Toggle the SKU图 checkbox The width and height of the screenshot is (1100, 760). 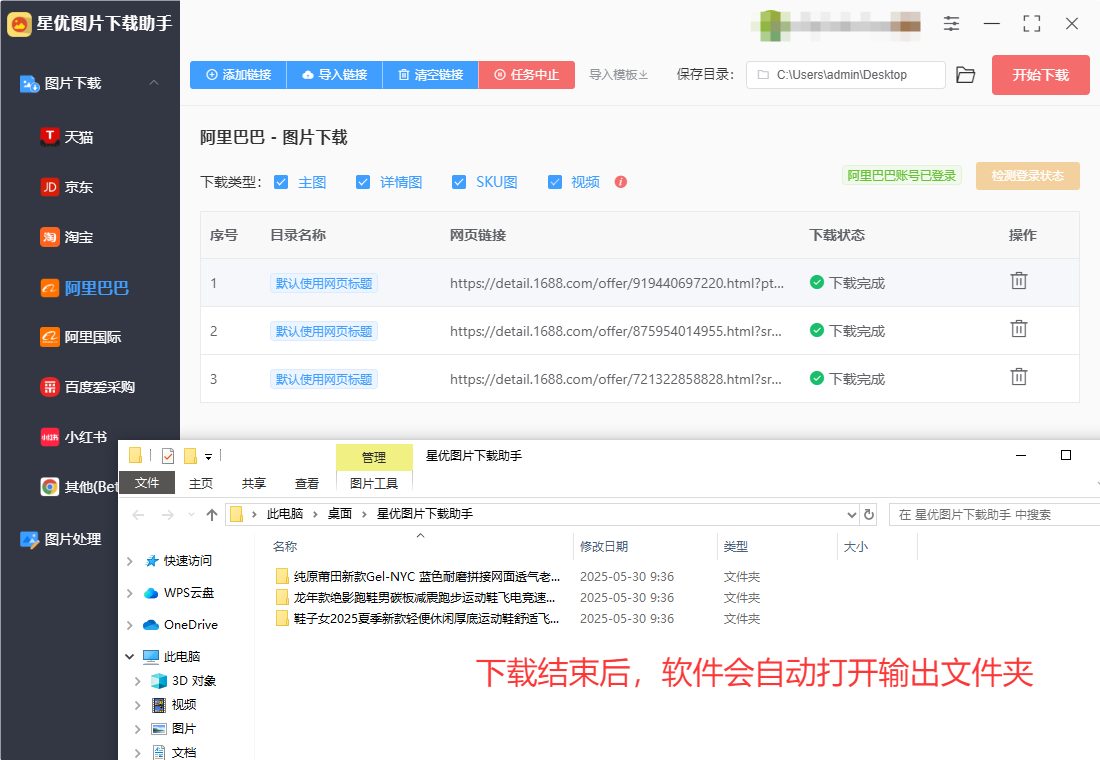point(459,182)
